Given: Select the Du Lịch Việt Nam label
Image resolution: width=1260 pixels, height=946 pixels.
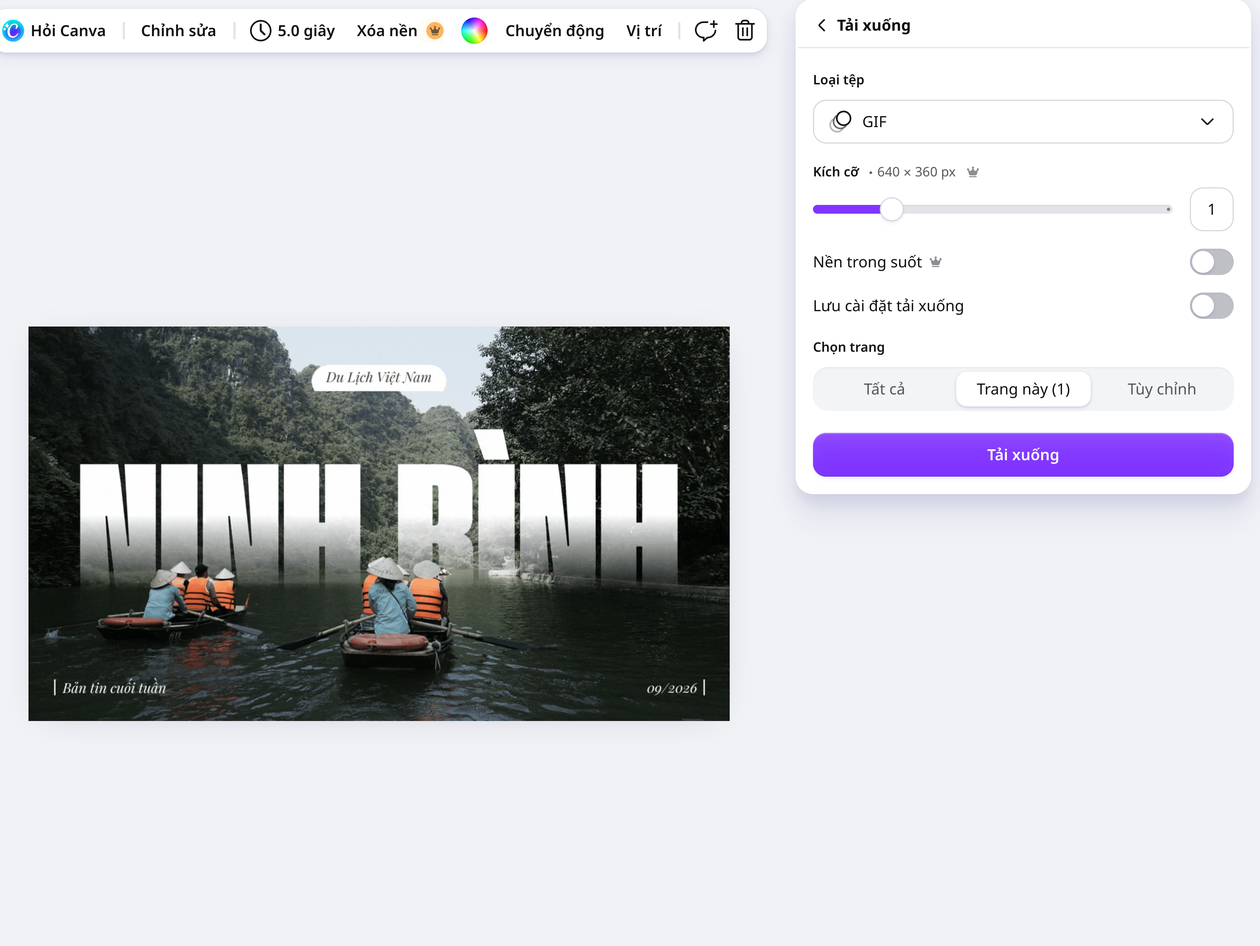Looking at the screenshot, I should click(379, 378).
